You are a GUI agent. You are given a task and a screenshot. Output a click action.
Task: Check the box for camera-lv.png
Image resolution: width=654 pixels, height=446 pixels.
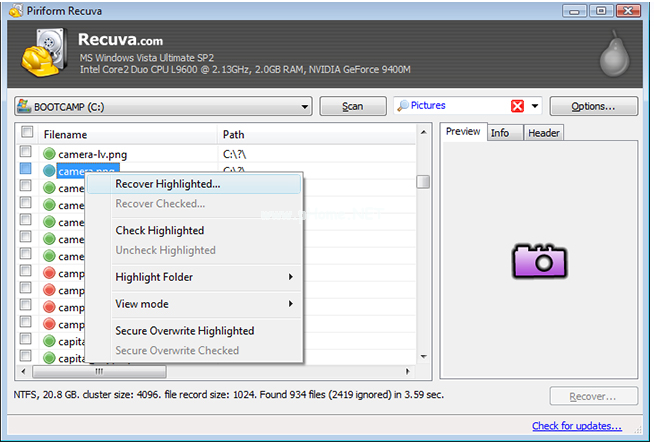(27, 154)
